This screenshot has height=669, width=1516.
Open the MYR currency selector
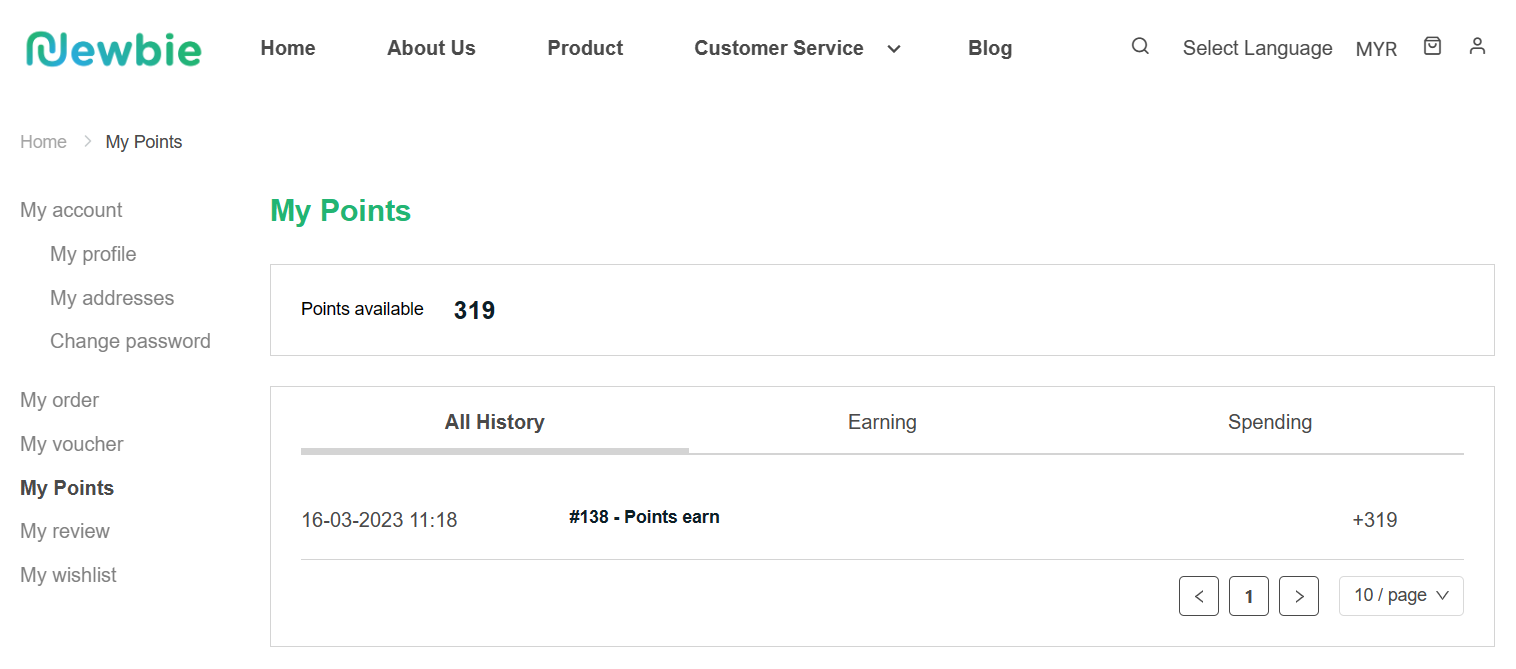pos(1376,49)
